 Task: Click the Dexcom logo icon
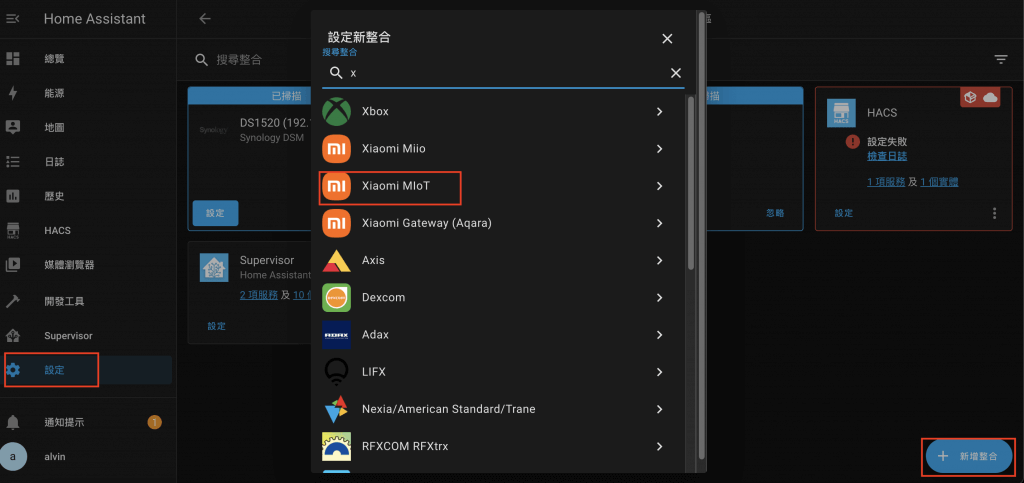(336, 298)
